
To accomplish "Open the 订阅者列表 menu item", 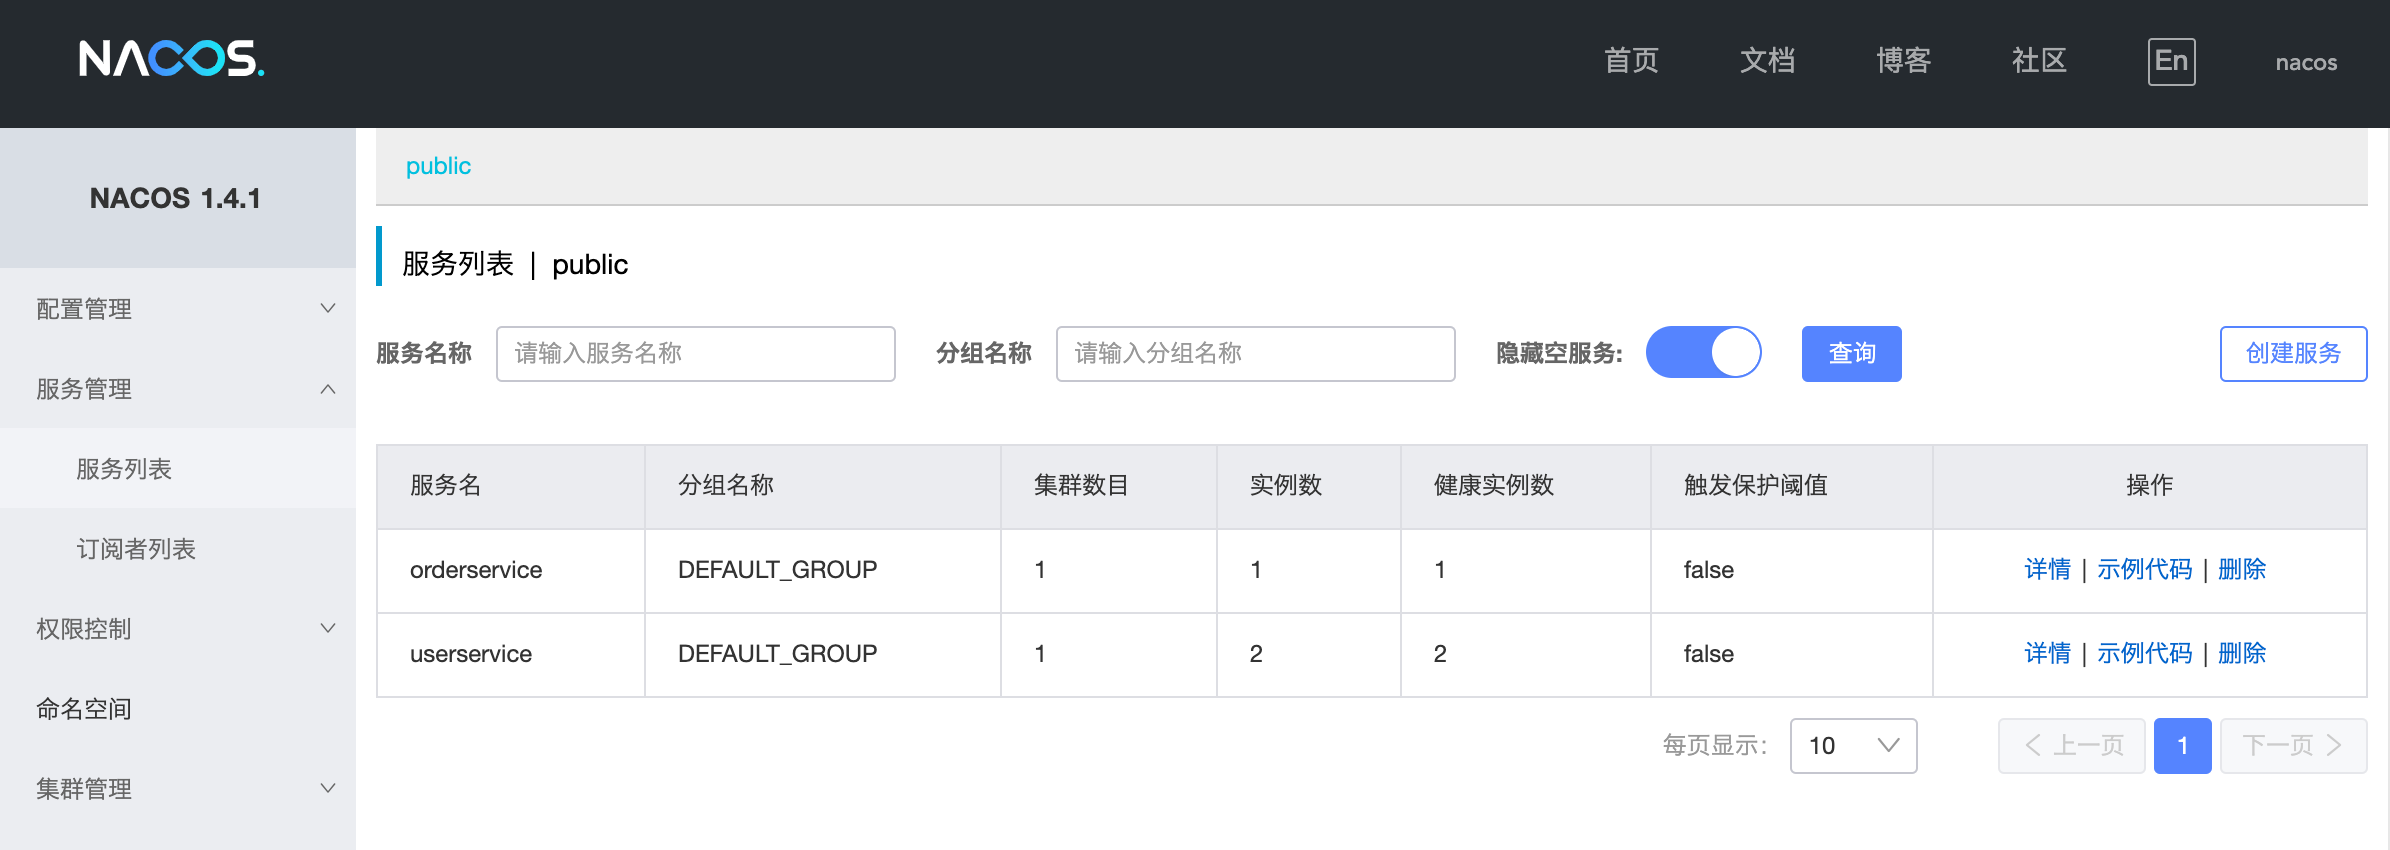I will coord(136,549).
